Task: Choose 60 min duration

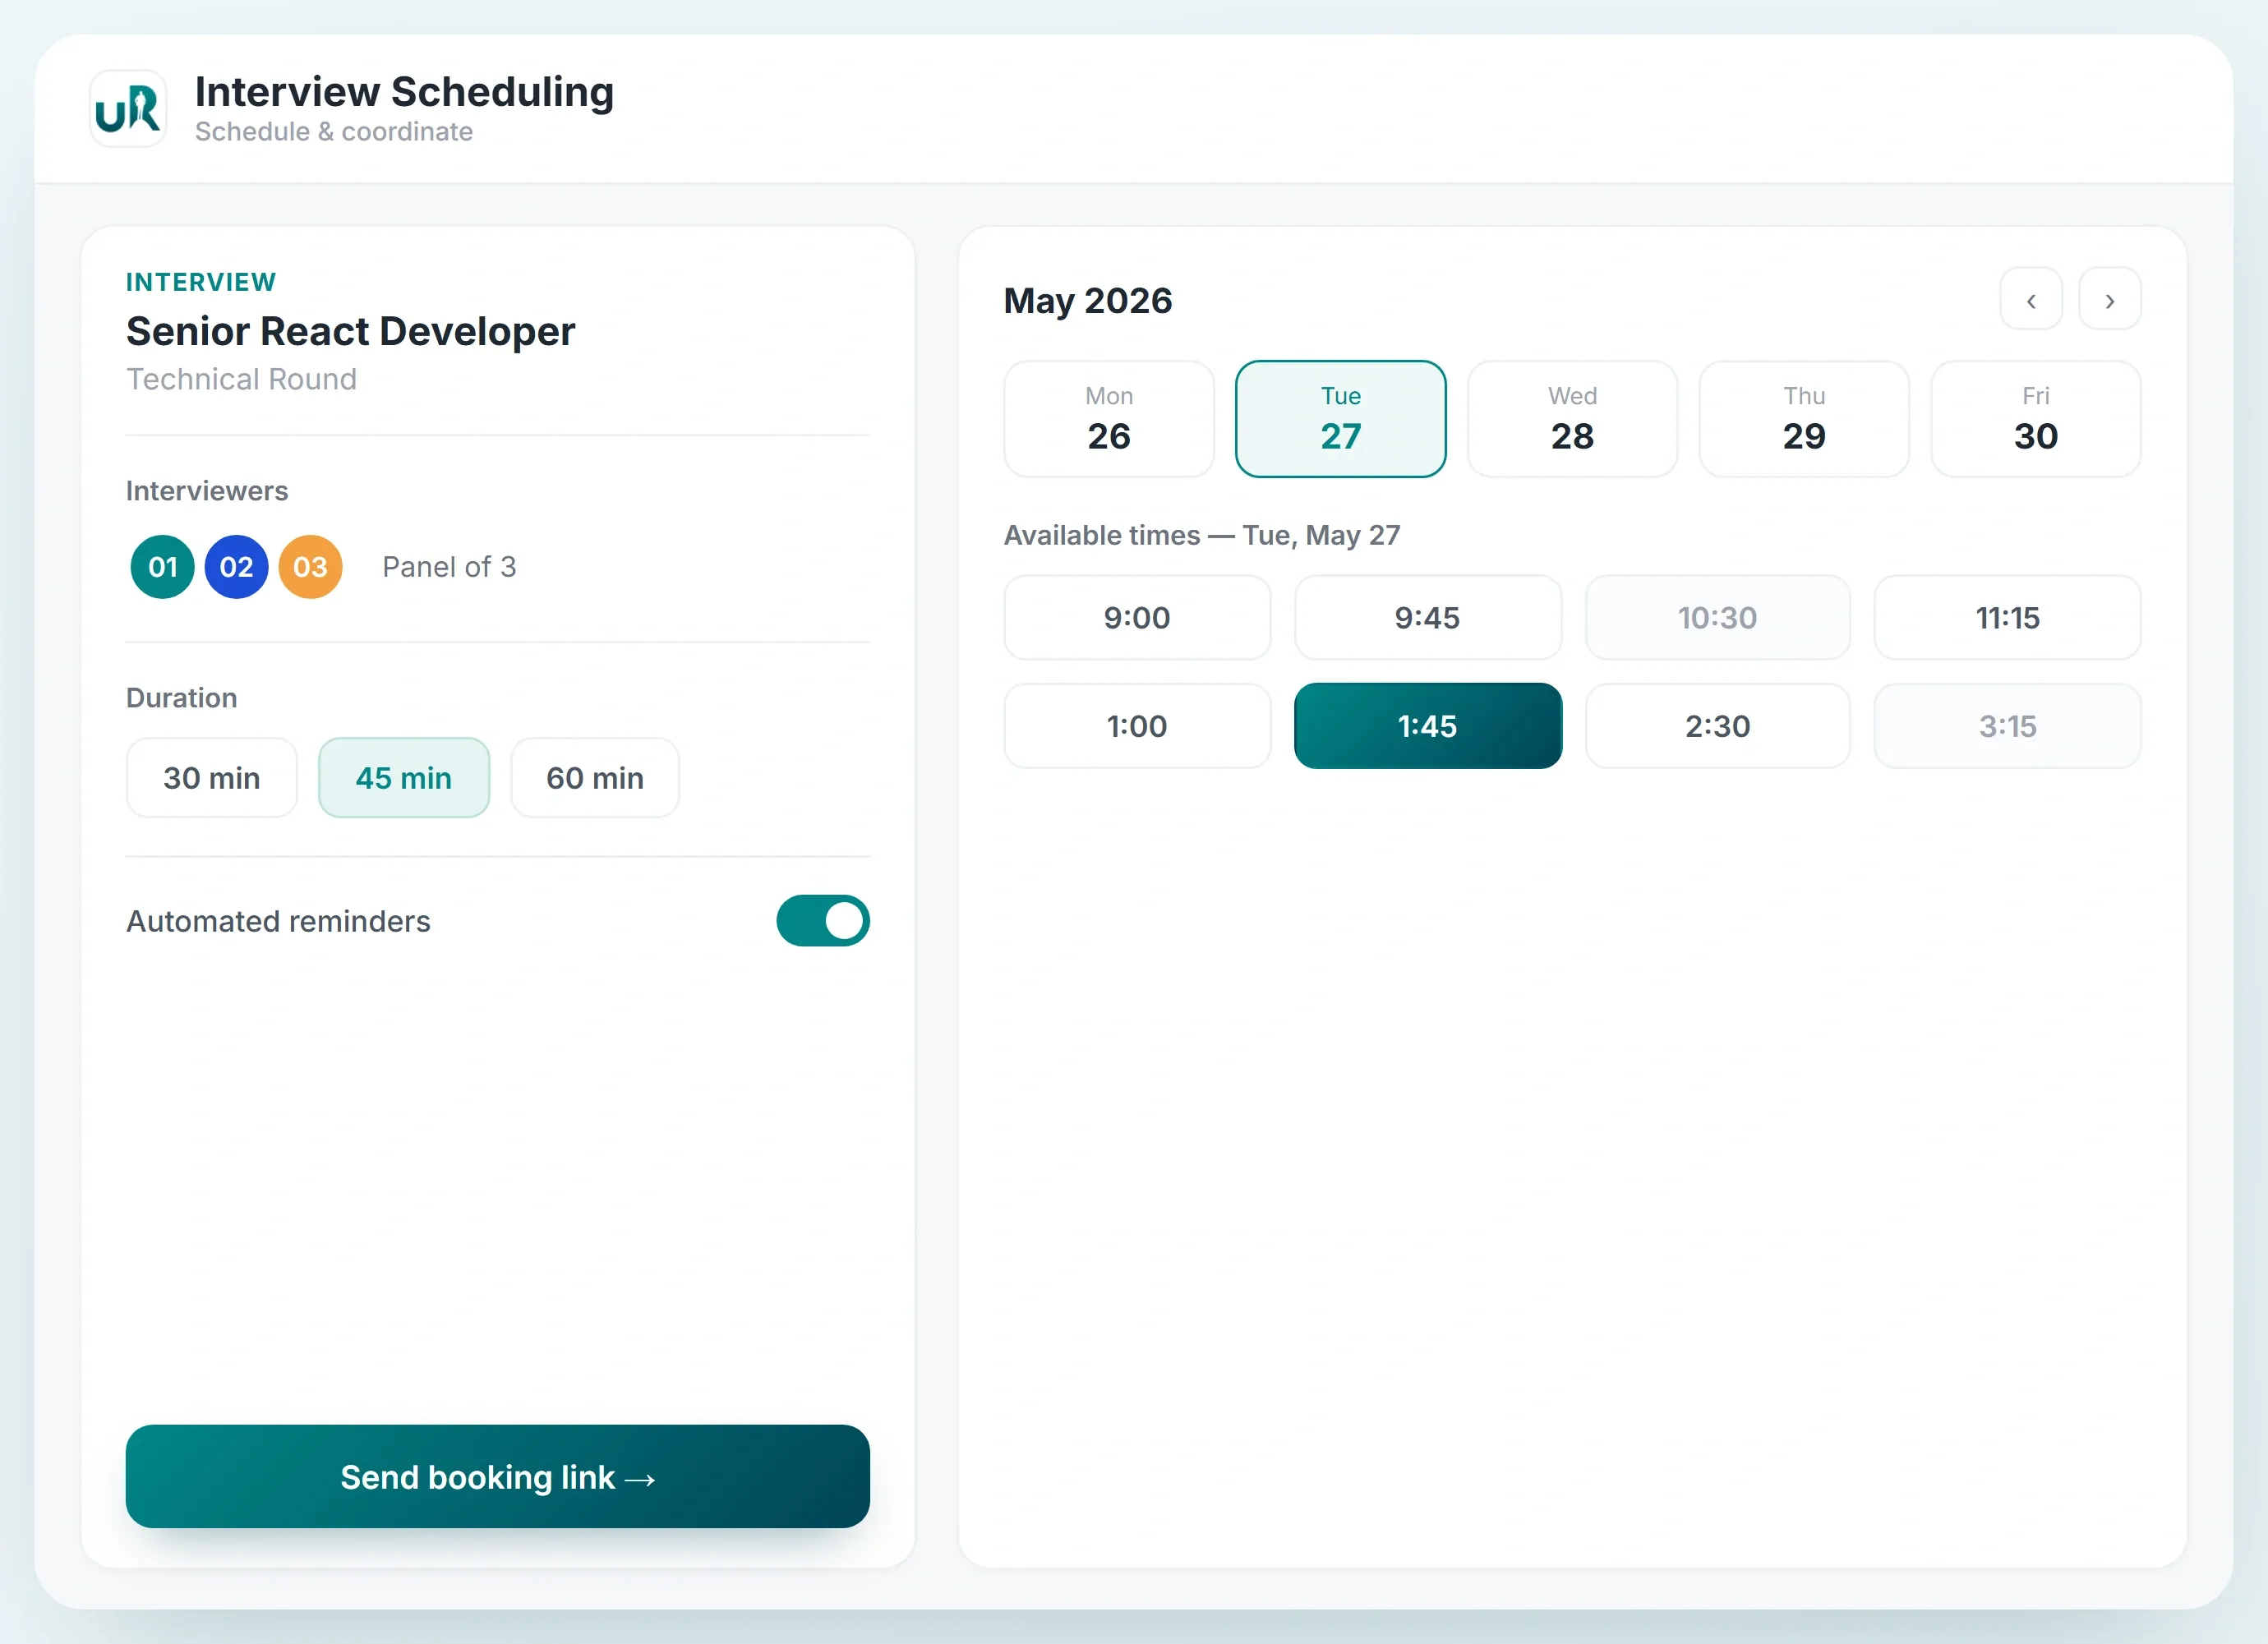Action: (x=595, y=778)
